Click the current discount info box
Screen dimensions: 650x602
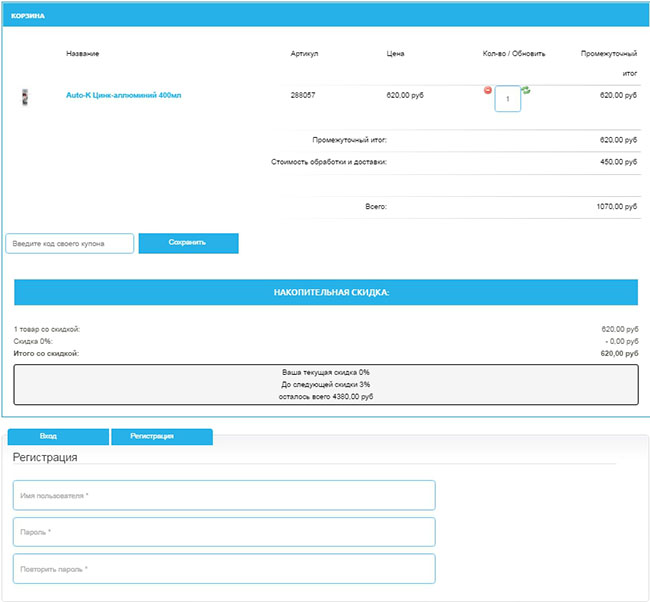point(325,384)
